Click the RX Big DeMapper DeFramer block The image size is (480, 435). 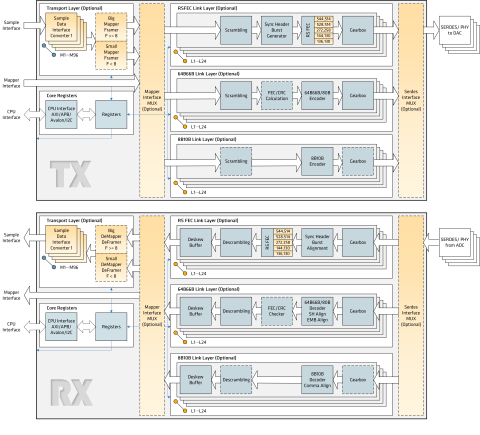coord(111,239)
